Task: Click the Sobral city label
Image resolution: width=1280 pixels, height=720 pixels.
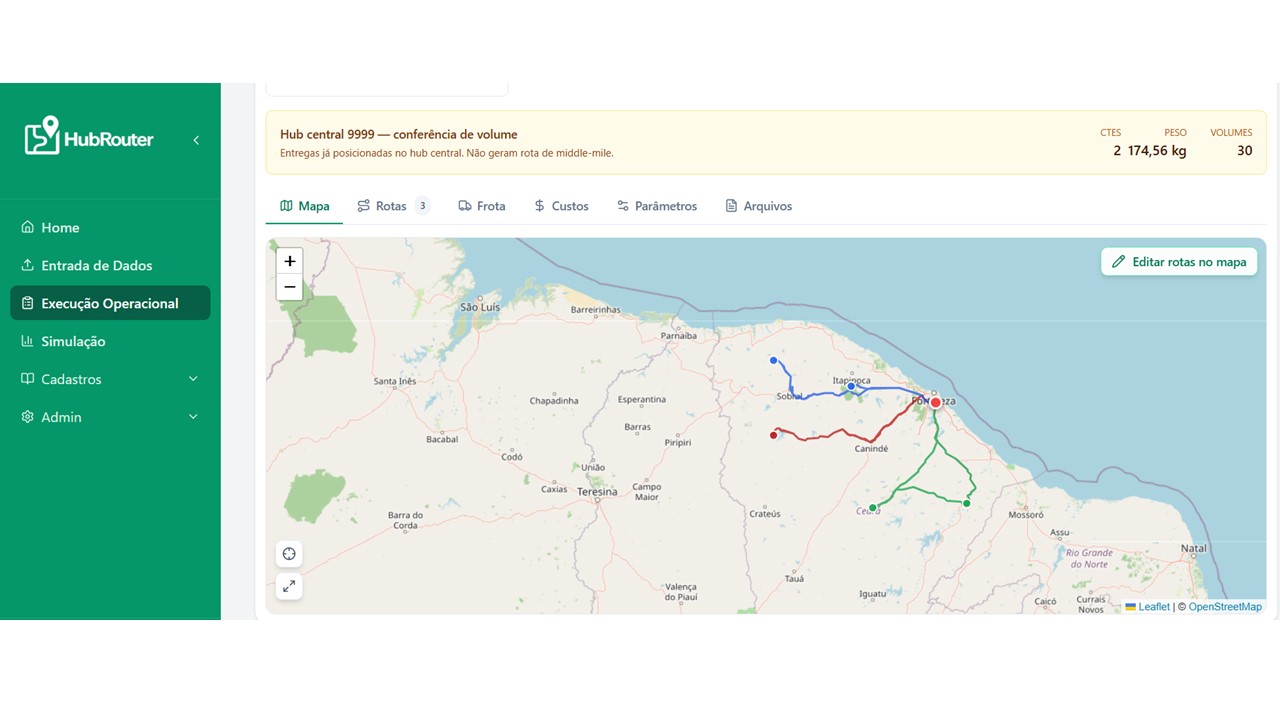Action: pyautogui.click(x=790, y=397)
